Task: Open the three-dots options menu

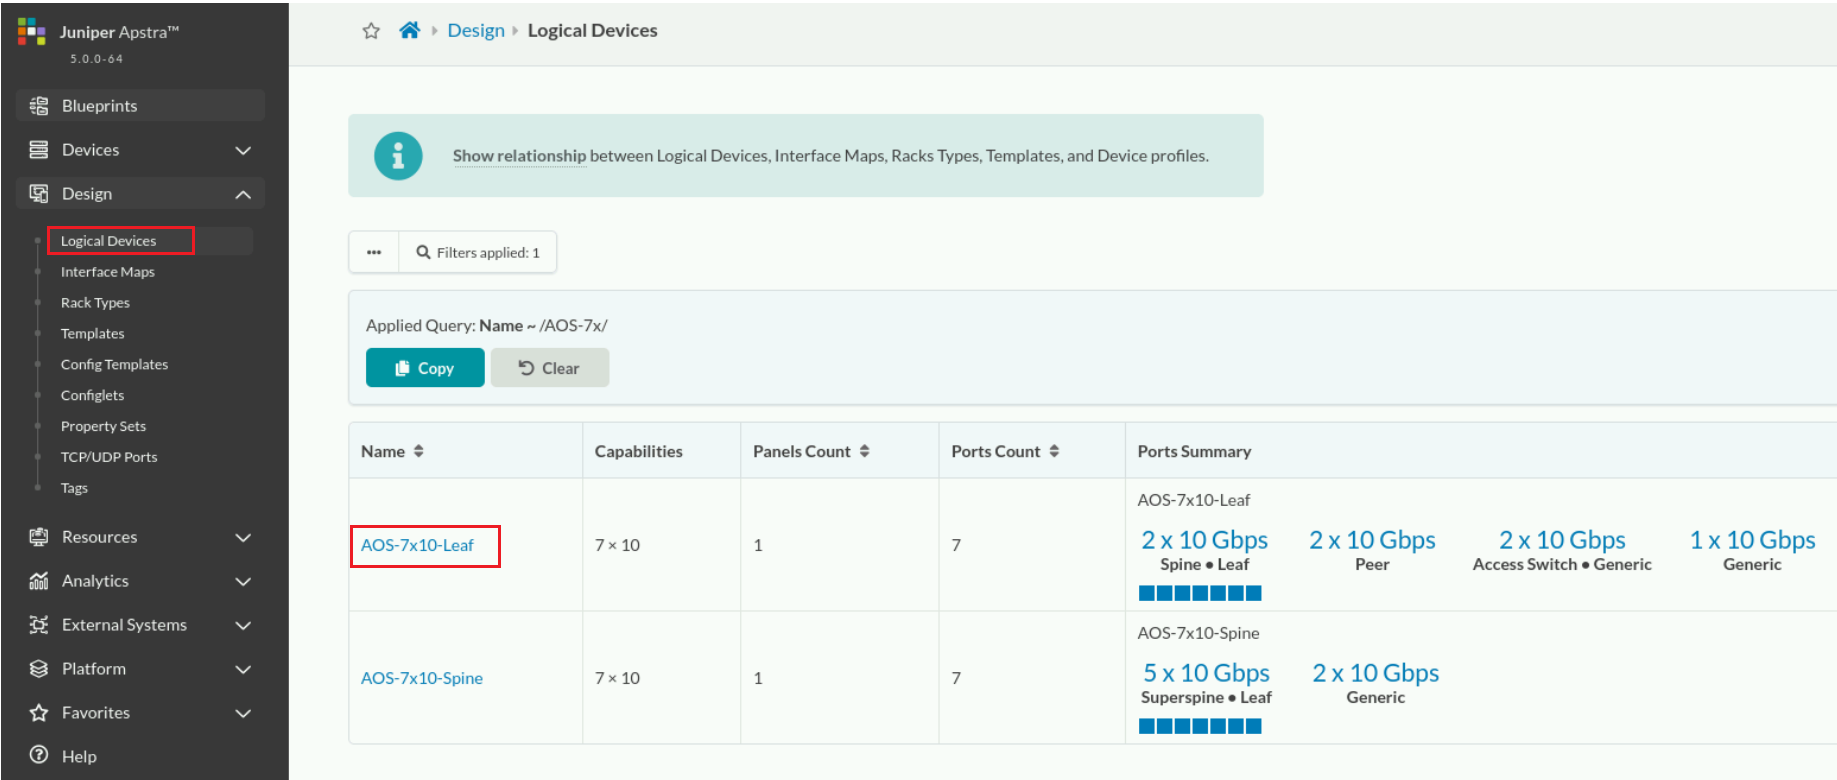Action: click(x=374, y=252)
